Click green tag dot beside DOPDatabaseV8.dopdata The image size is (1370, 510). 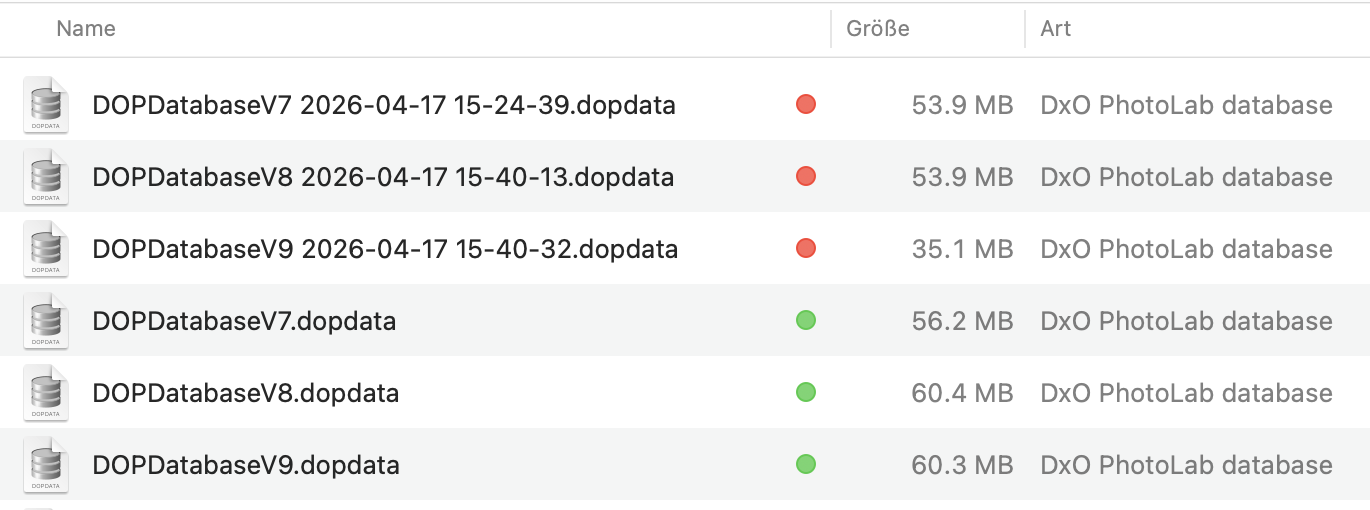tap(806, 392)
